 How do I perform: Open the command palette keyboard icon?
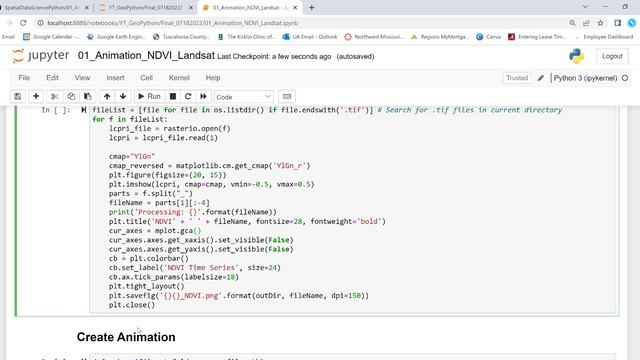287,96
